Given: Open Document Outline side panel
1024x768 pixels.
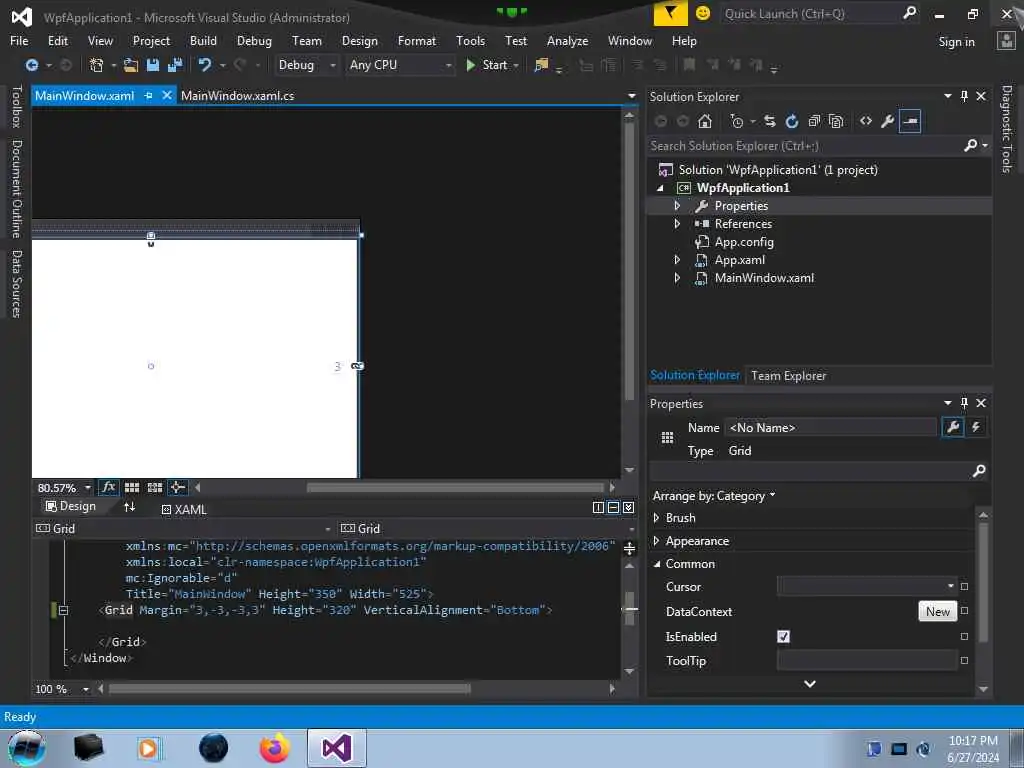Looking at the screenshot, I should coord(16,189).
